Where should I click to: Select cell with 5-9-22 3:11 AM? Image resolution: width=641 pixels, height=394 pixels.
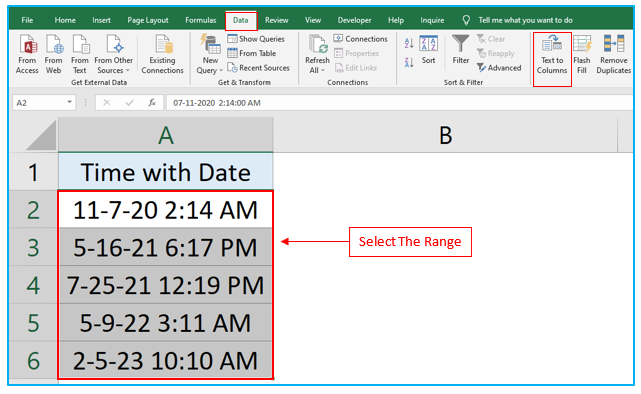pyautogui.click(x=166, y=322)
